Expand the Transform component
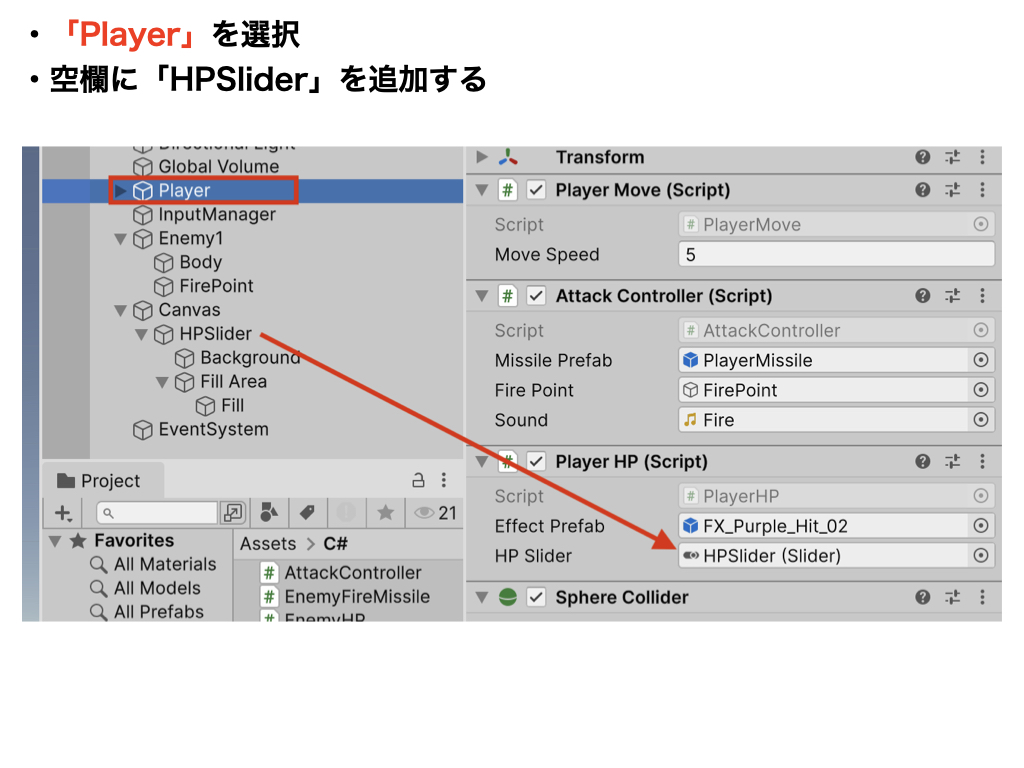Viewport: 1024px width, 768px height. pos(482,157)
